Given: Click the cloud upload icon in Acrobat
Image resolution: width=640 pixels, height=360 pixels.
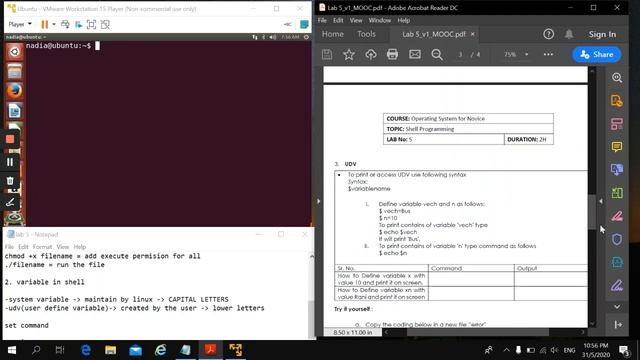Looking at the screenshot, I should pos(371,54).
